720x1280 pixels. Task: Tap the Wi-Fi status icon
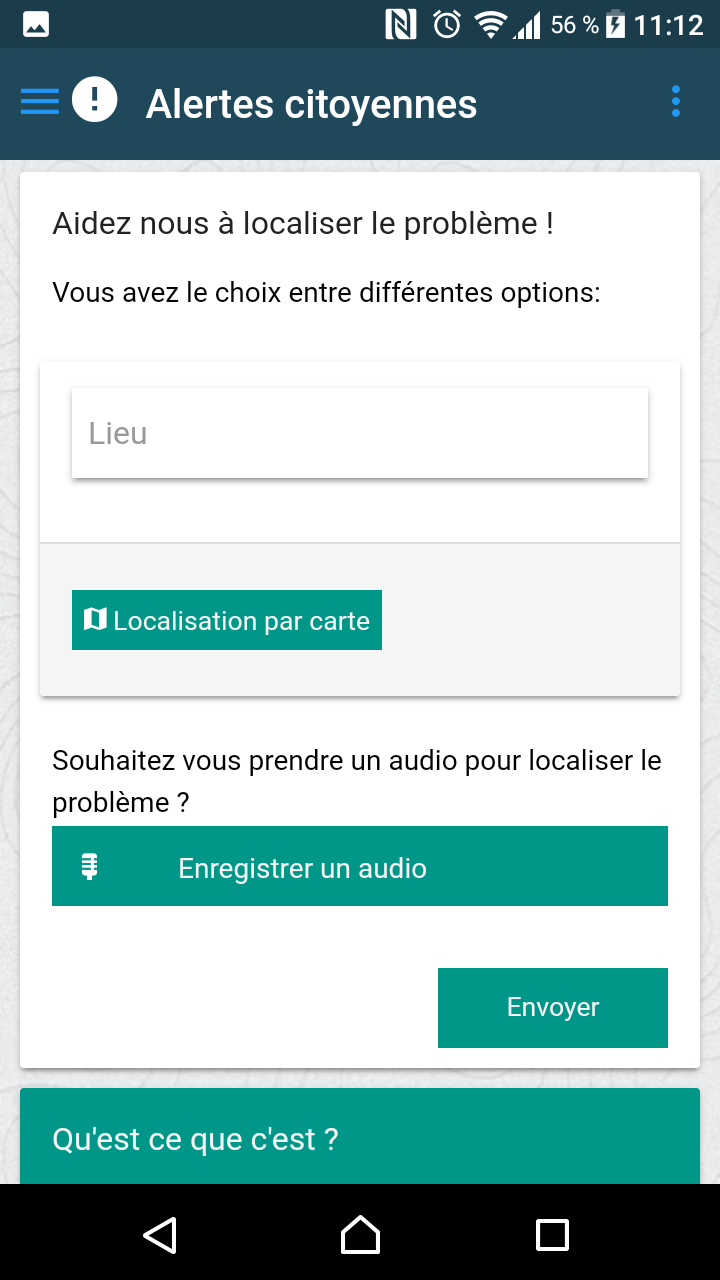click(x=490, y=25)
